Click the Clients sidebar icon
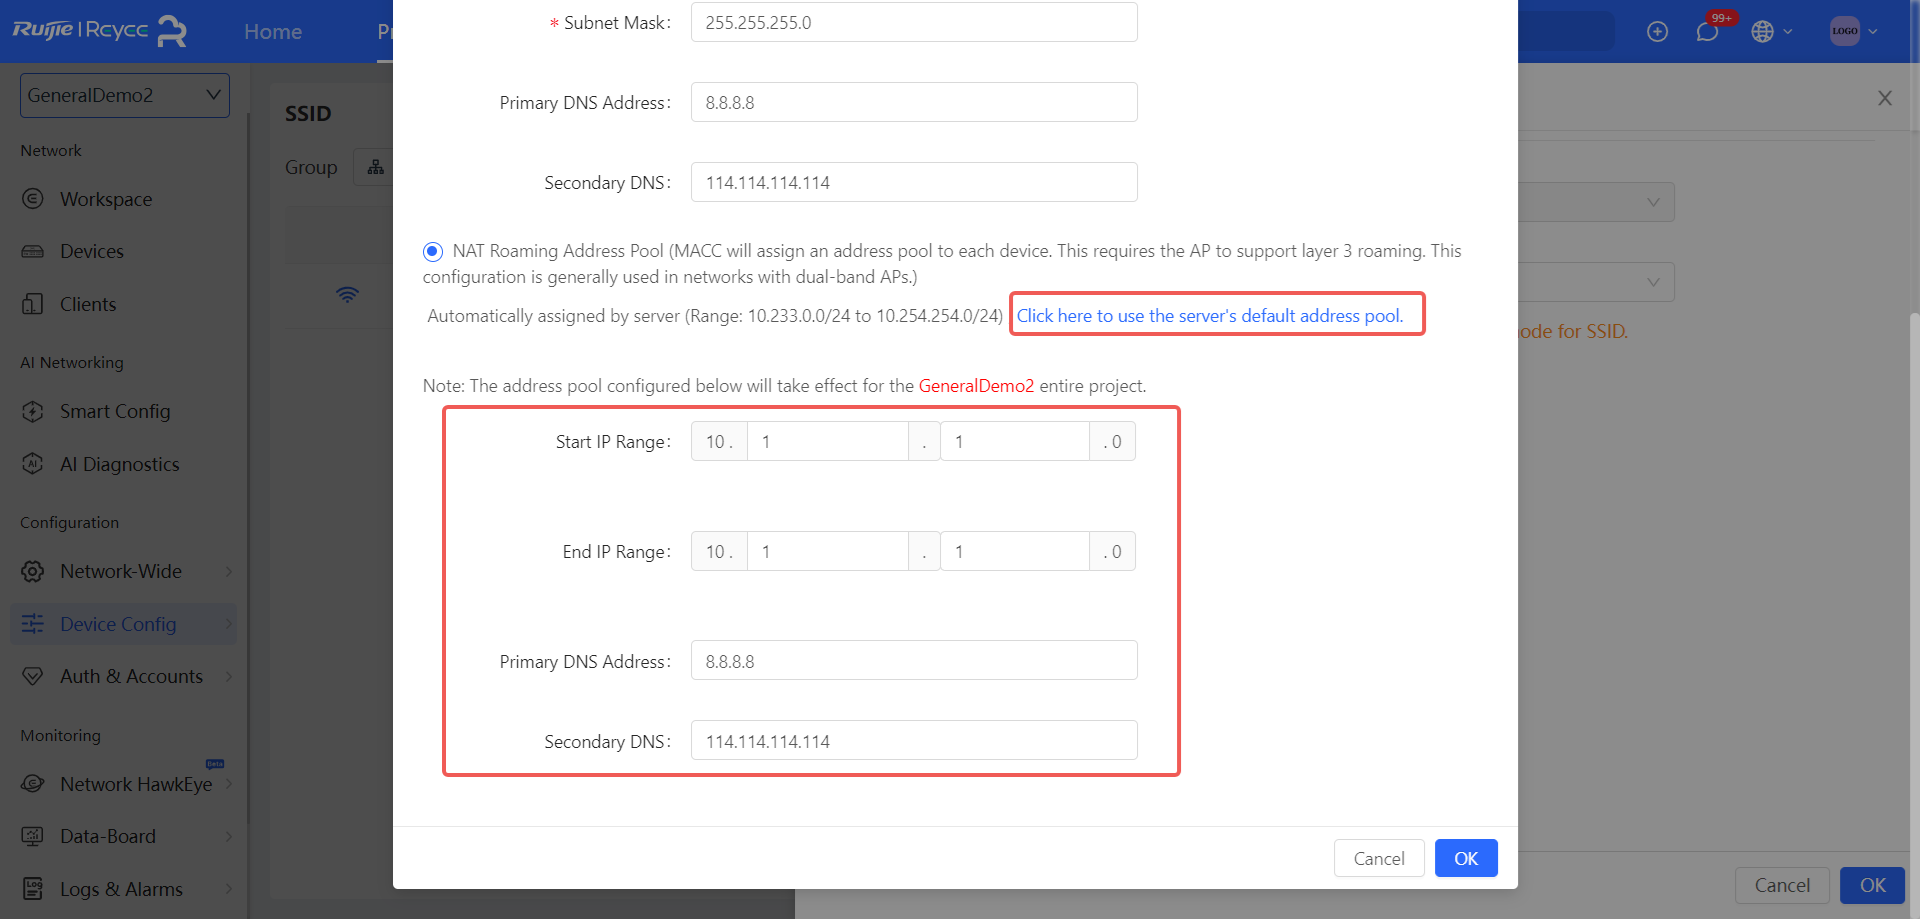1920x919 pixels. click(33, 304)
